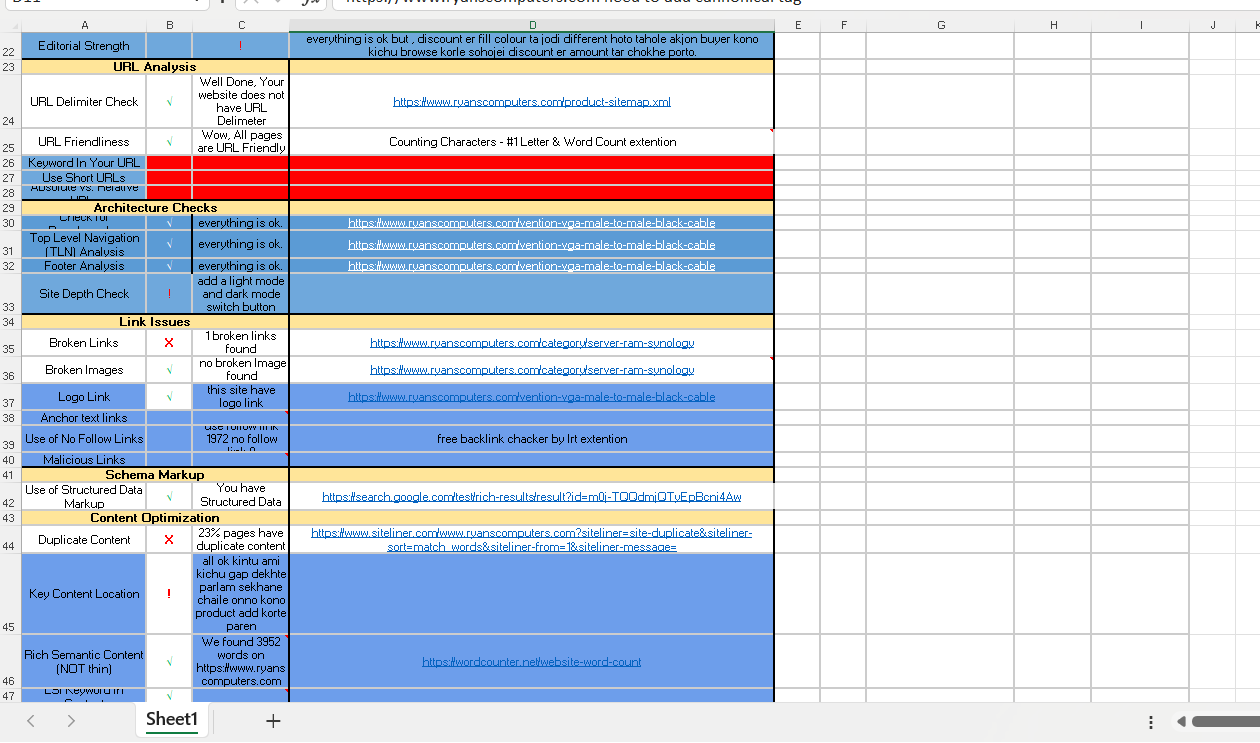
Task: Click the green check for URL Delimiter Check
Action: (169, 102)
